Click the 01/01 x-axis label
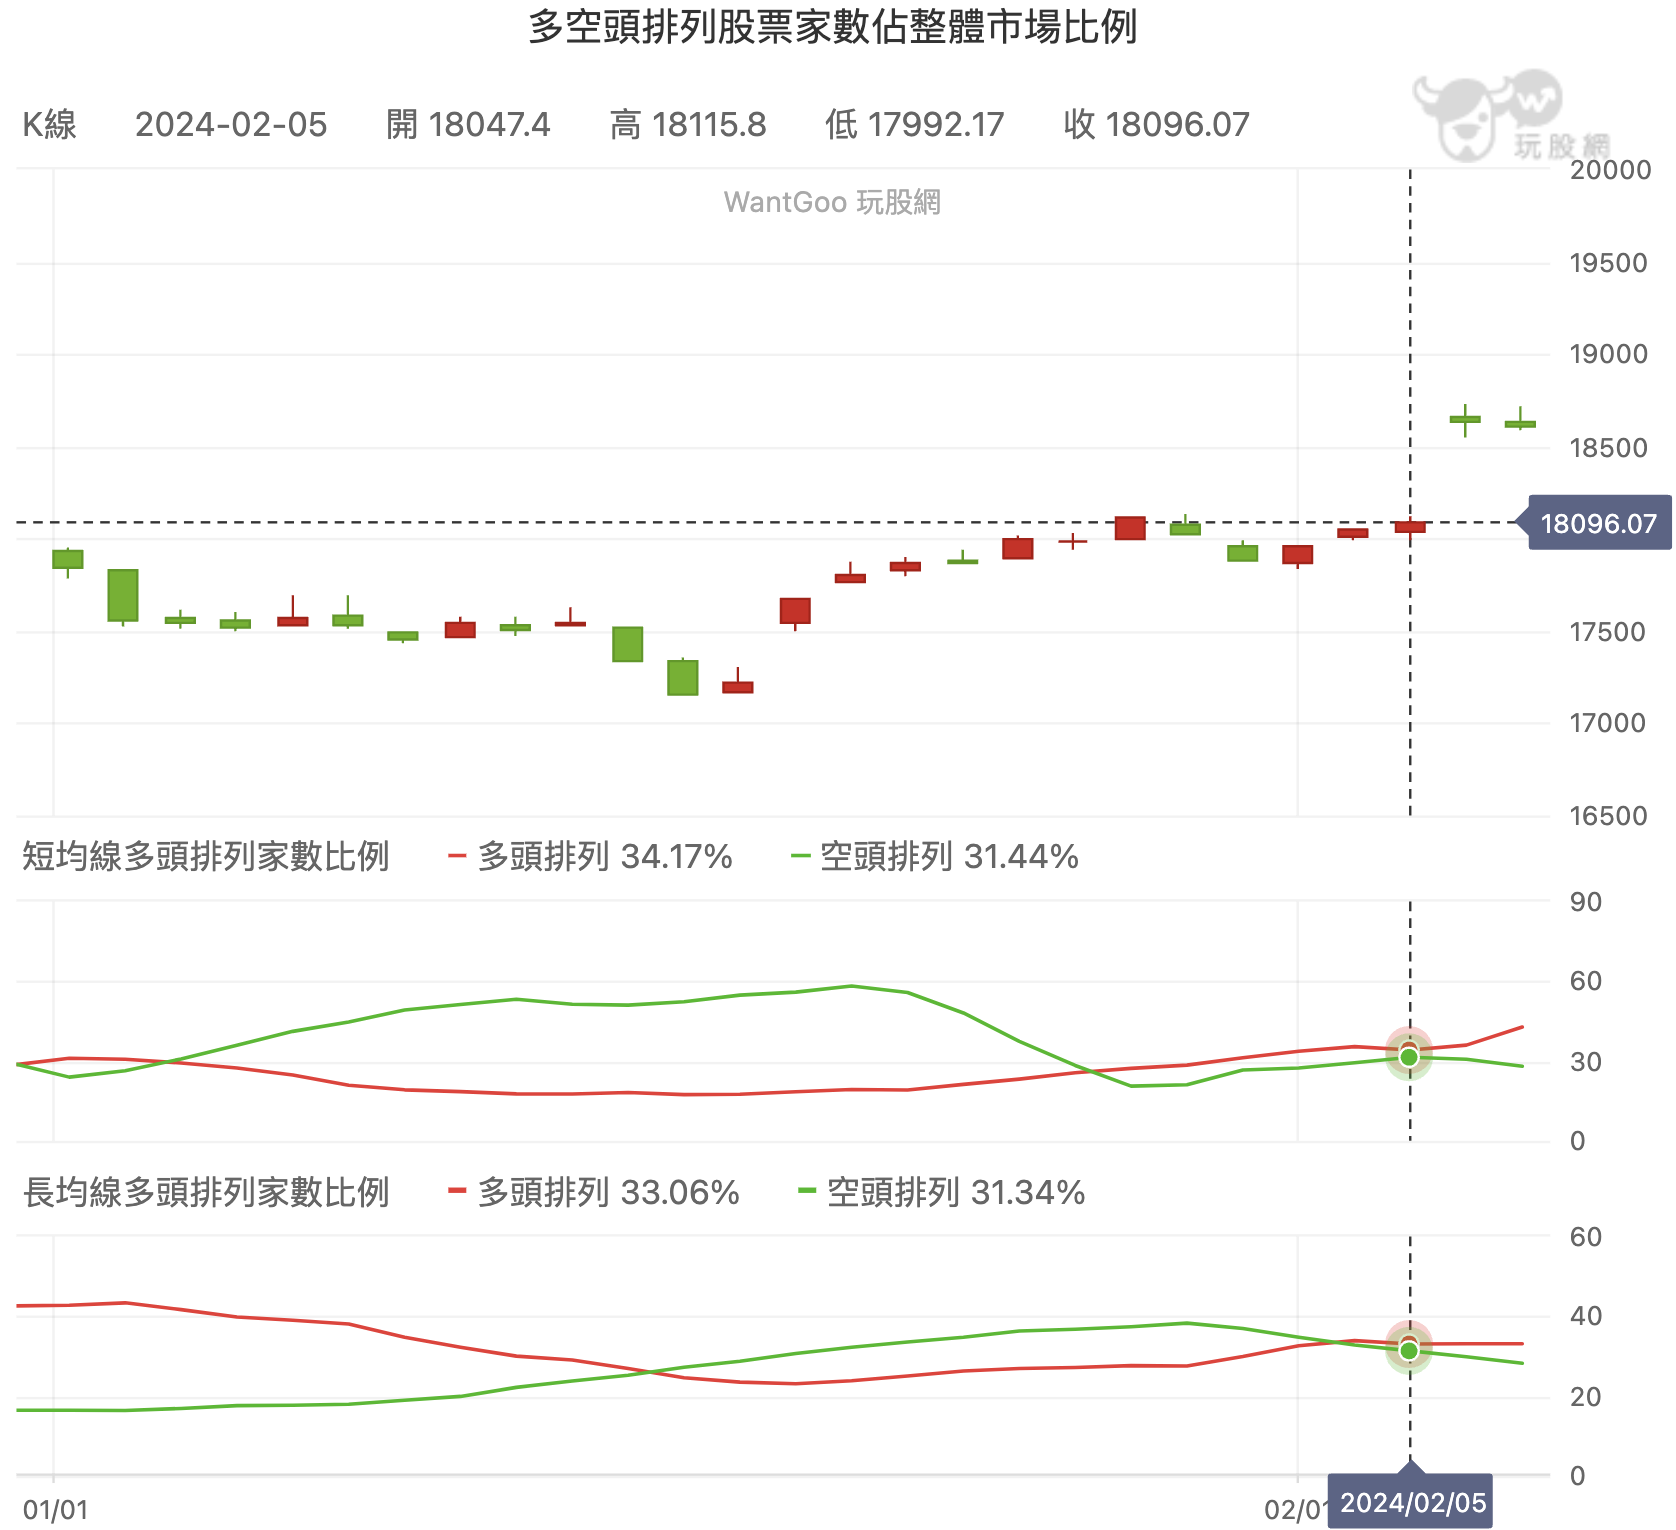 (55, 1510)
